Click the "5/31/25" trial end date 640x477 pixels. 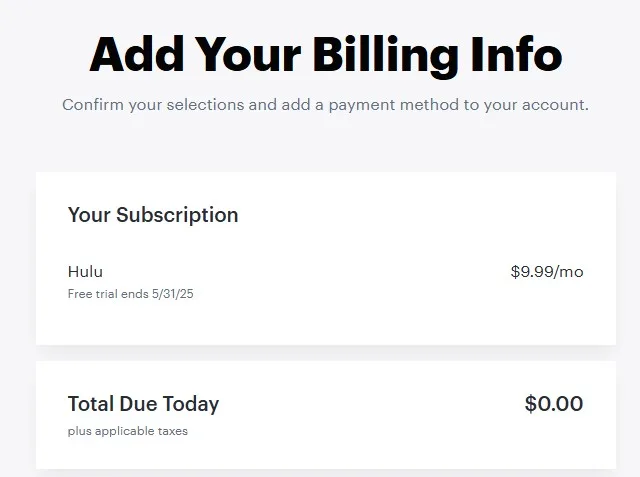pos(174,294)
